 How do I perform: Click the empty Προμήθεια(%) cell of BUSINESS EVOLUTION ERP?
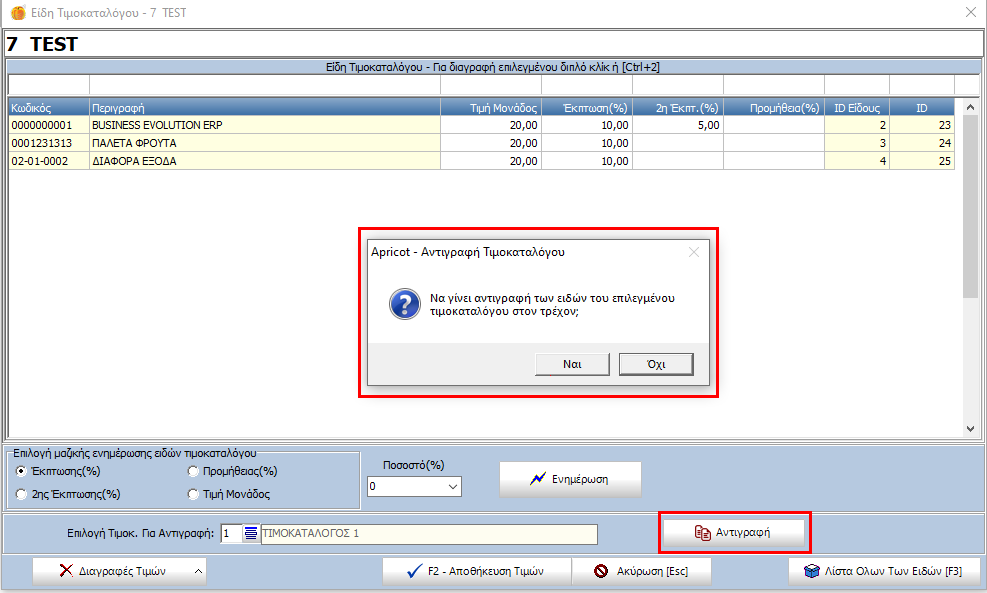[x=774, y=125]
